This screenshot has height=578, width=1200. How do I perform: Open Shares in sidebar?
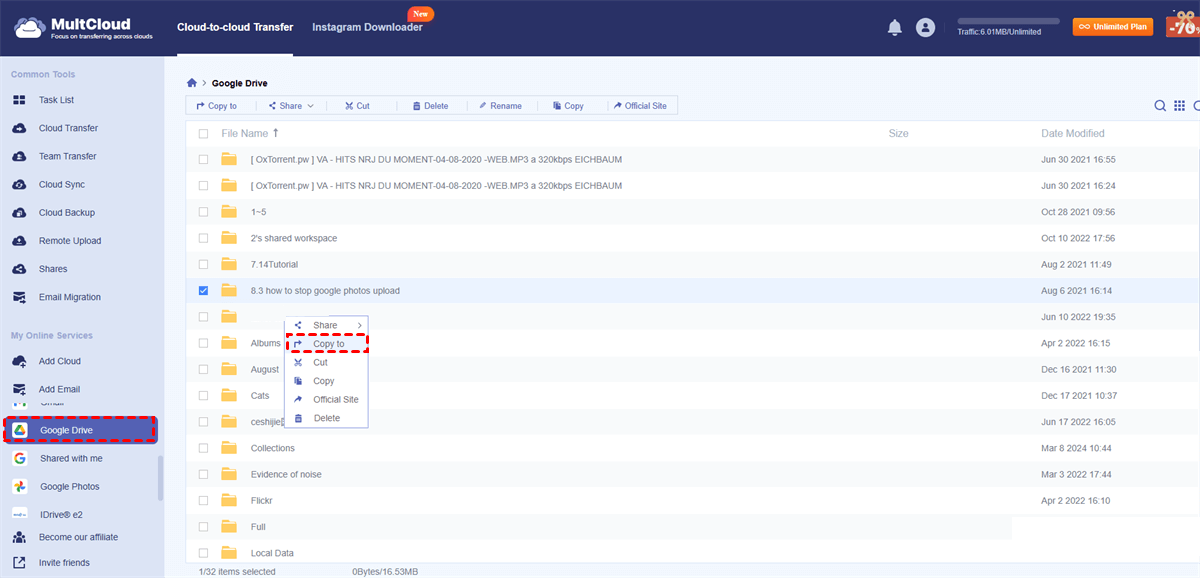coord(53,269)
